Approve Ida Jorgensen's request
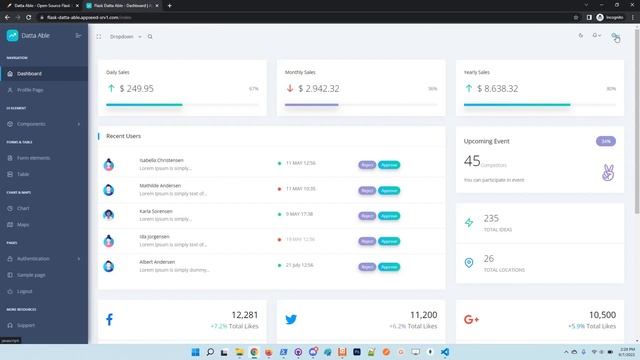The width and height of the screenshot is (640, 360). point(389,241)
